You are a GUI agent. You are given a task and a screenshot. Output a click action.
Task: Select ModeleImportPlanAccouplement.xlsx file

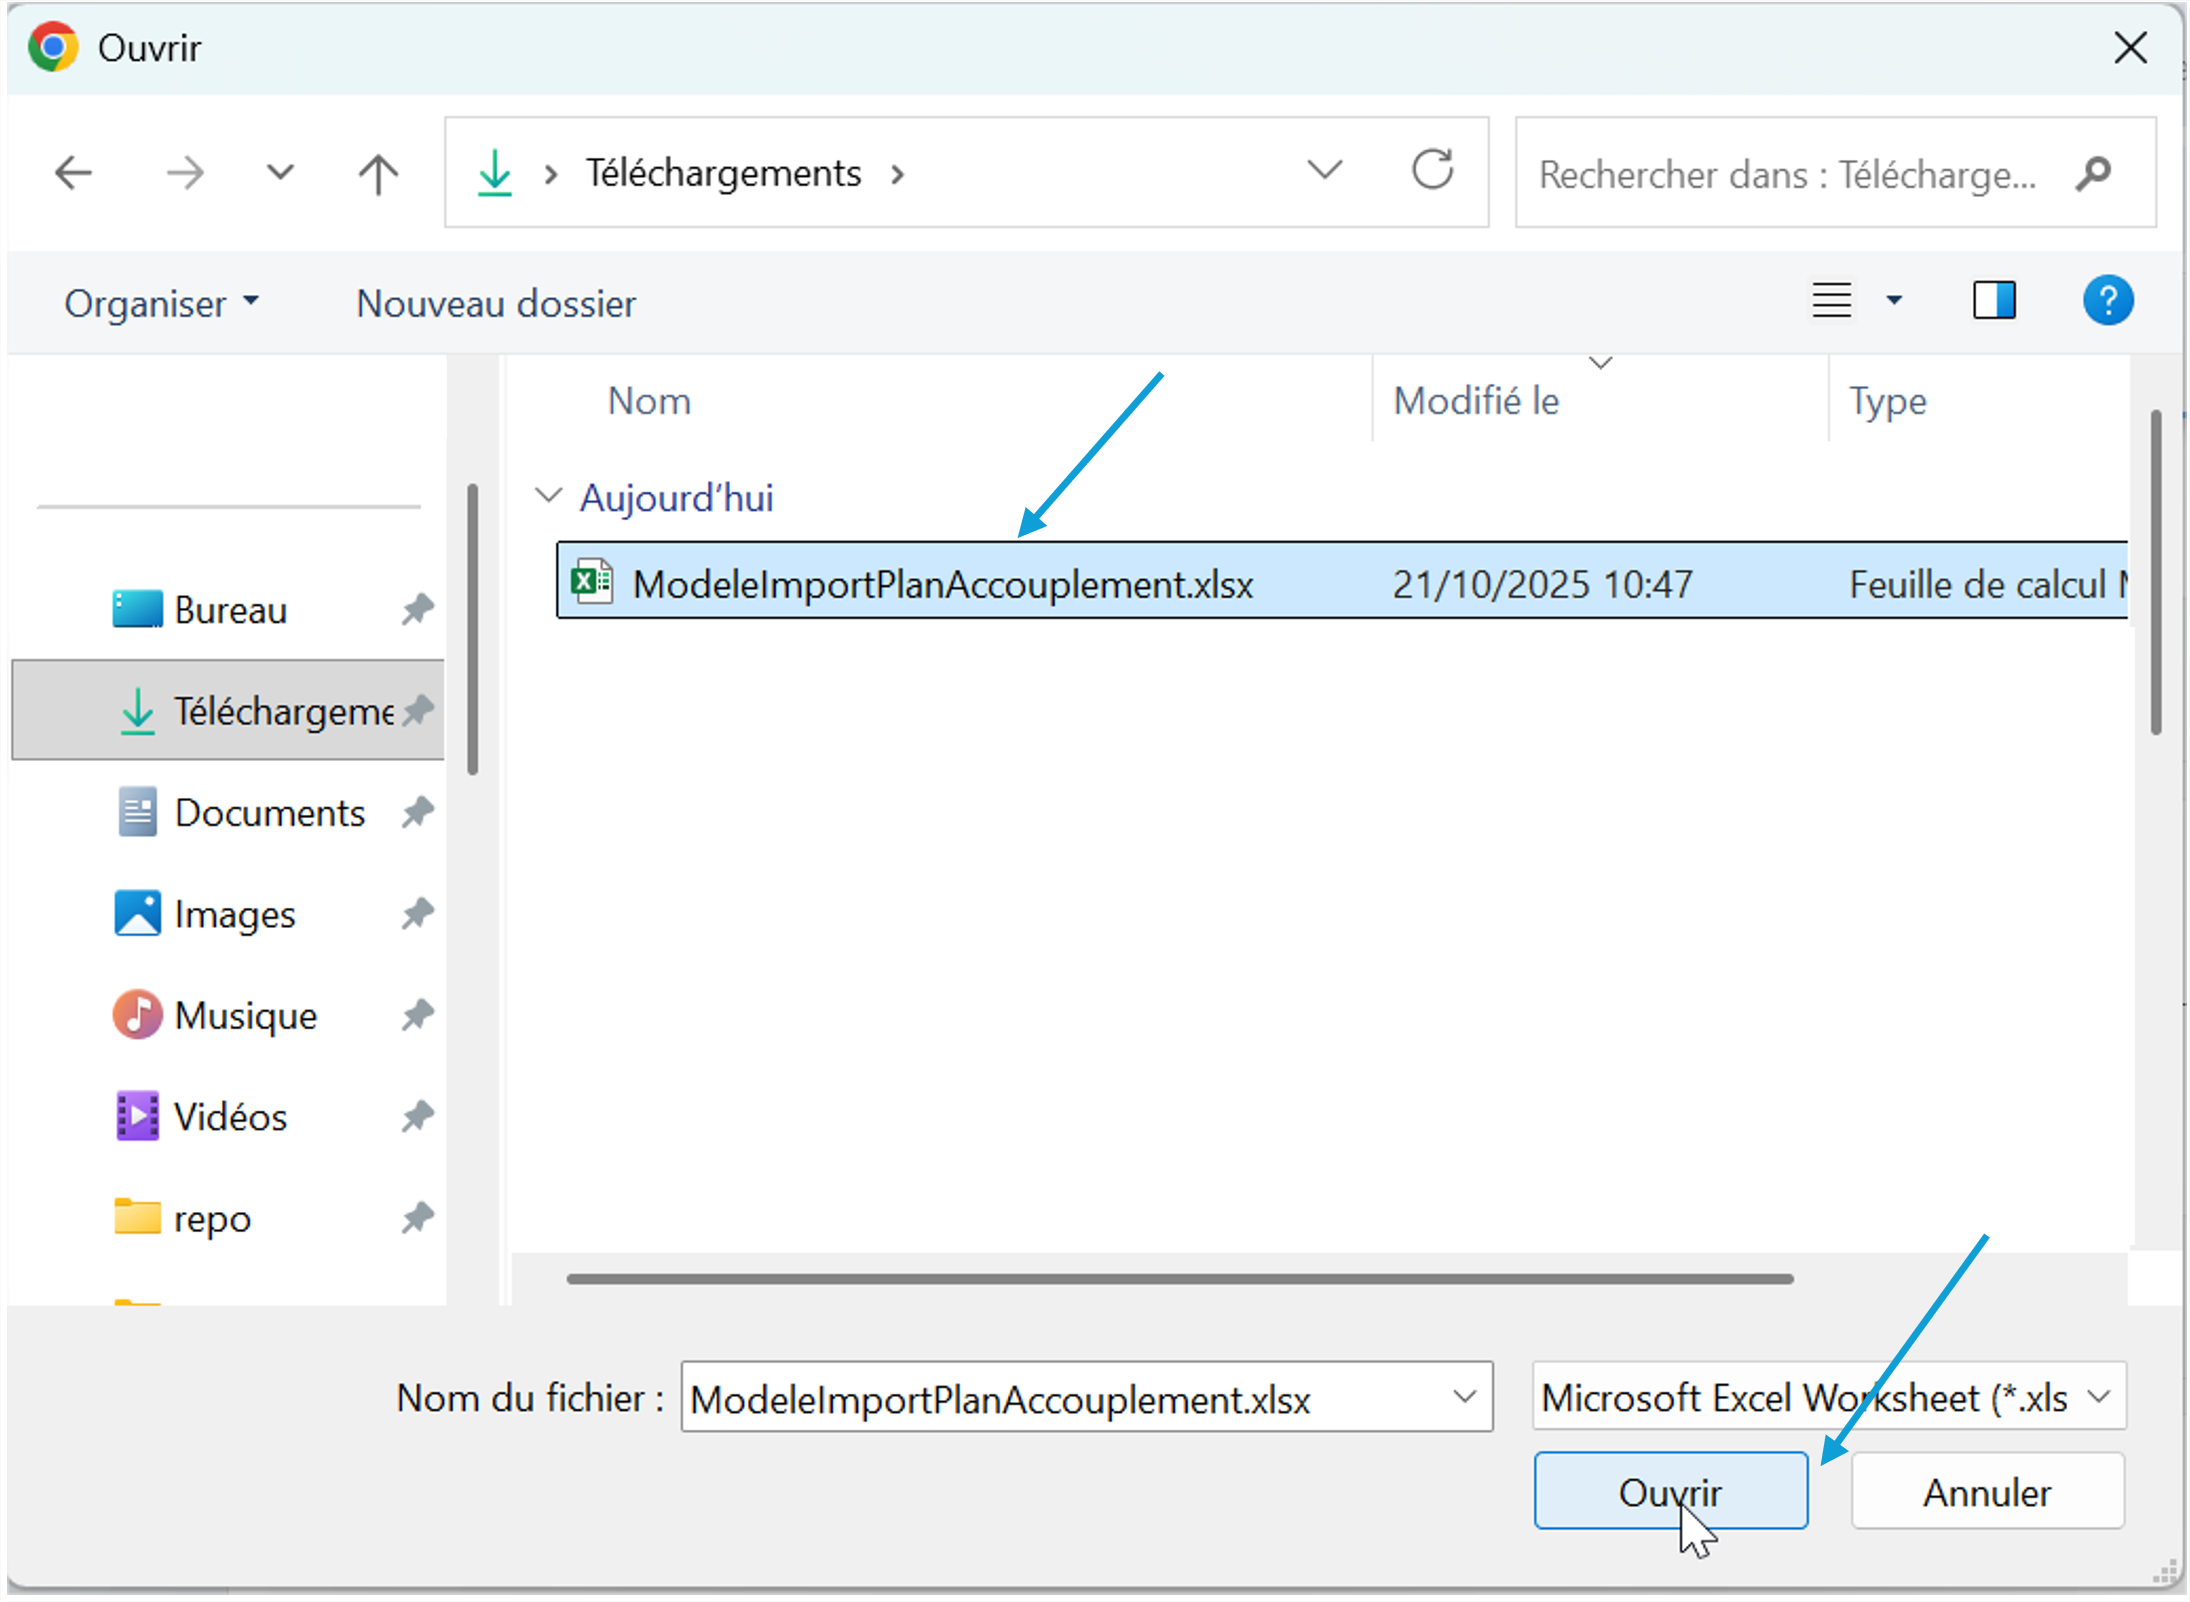[1342, 582]
